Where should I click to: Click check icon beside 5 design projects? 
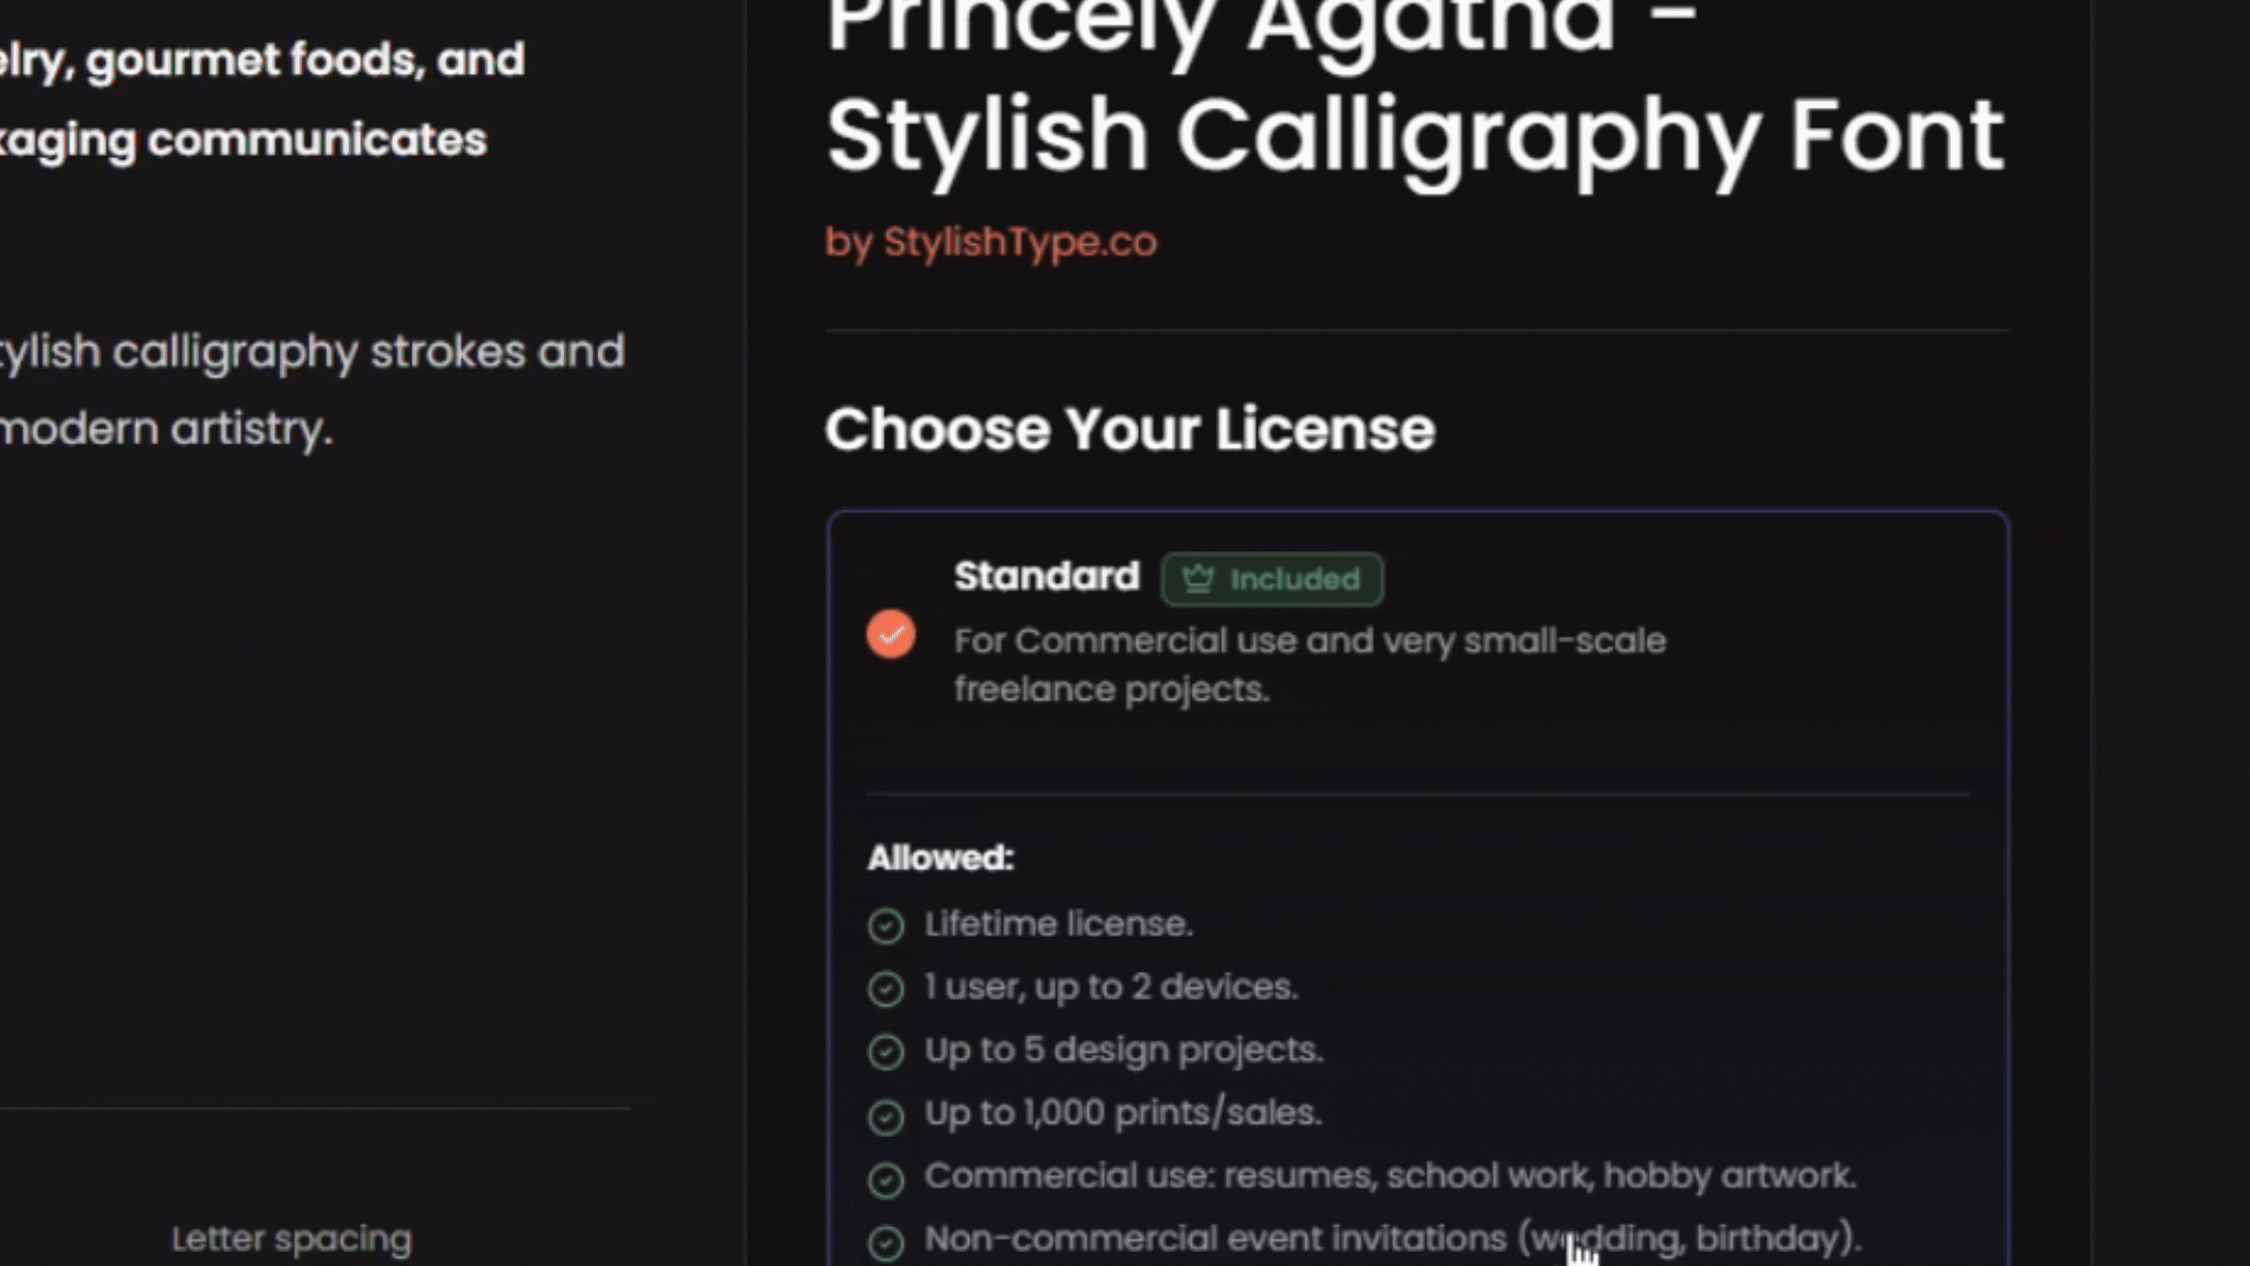click(x=885, y=1052)
